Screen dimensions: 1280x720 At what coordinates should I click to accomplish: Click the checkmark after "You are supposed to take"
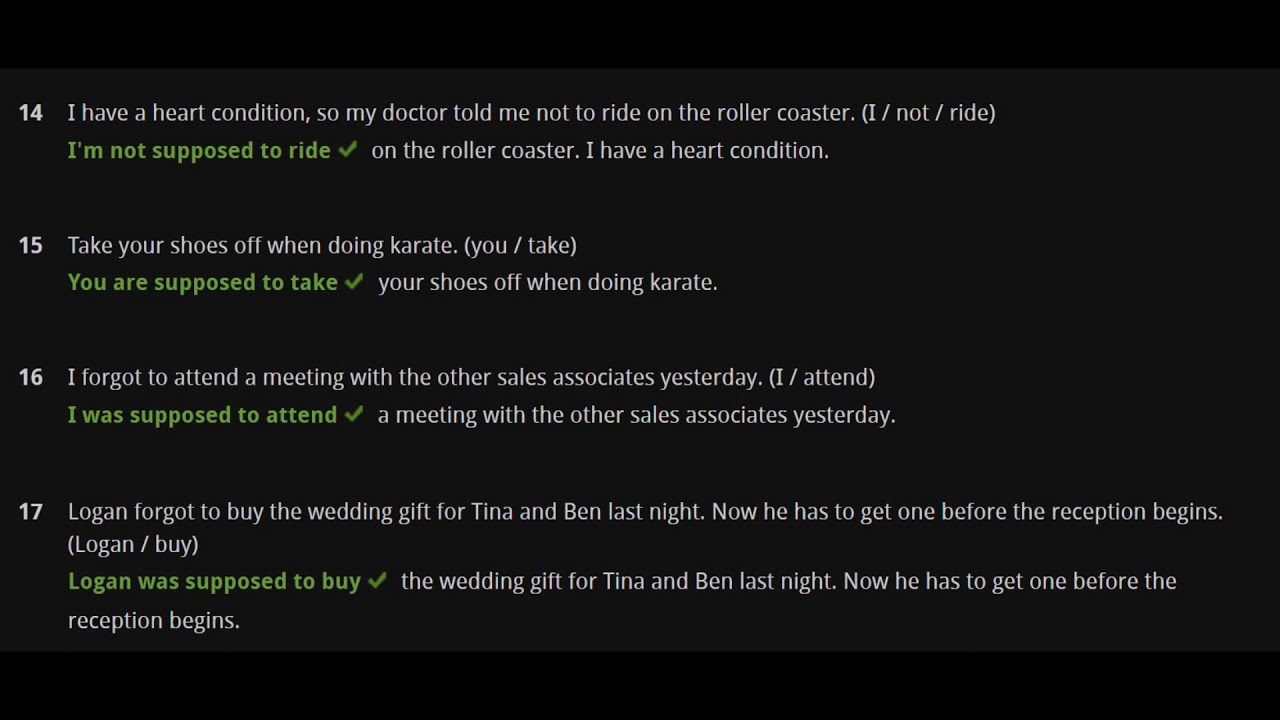(x=354, y=282)
